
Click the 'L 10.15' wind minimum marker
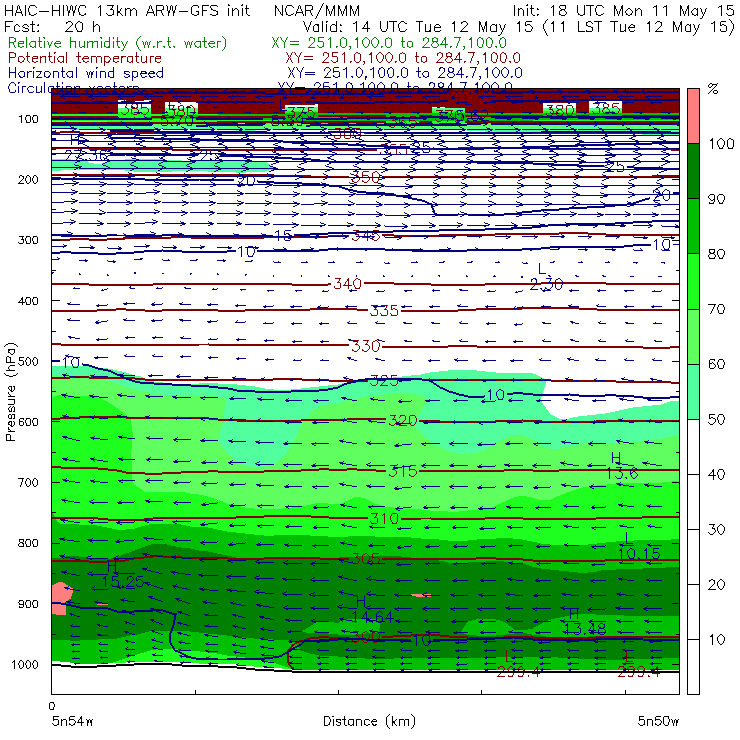click(x=639, y=546)
